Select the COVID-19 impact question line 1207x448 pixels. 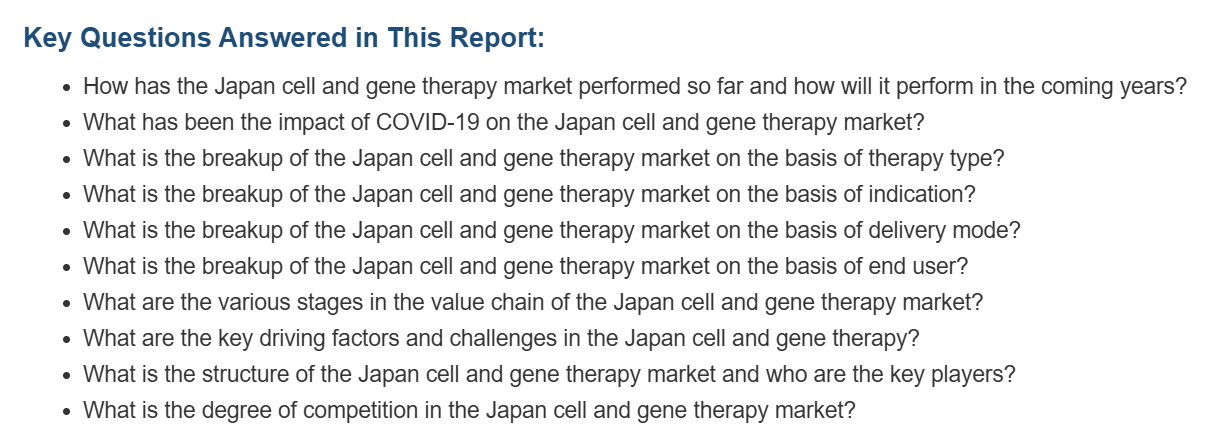[x=503, y=122]
